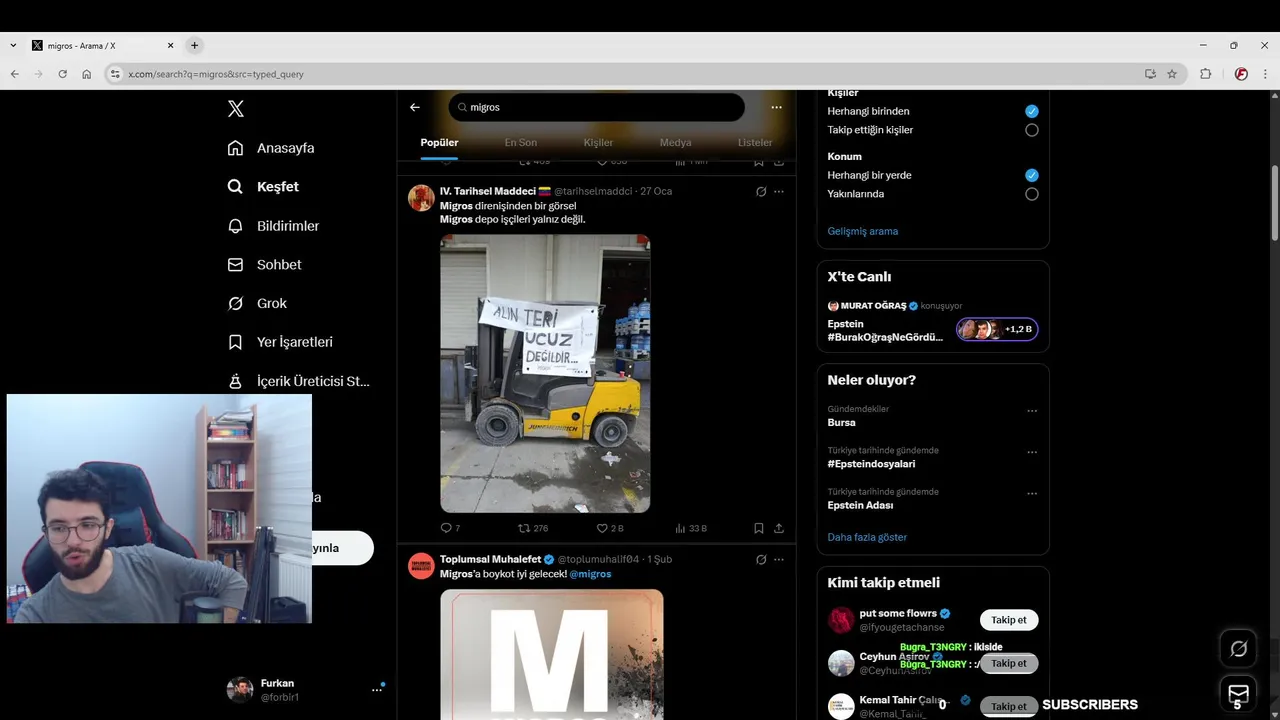View analytics showing 33 B views

point(691,528)
